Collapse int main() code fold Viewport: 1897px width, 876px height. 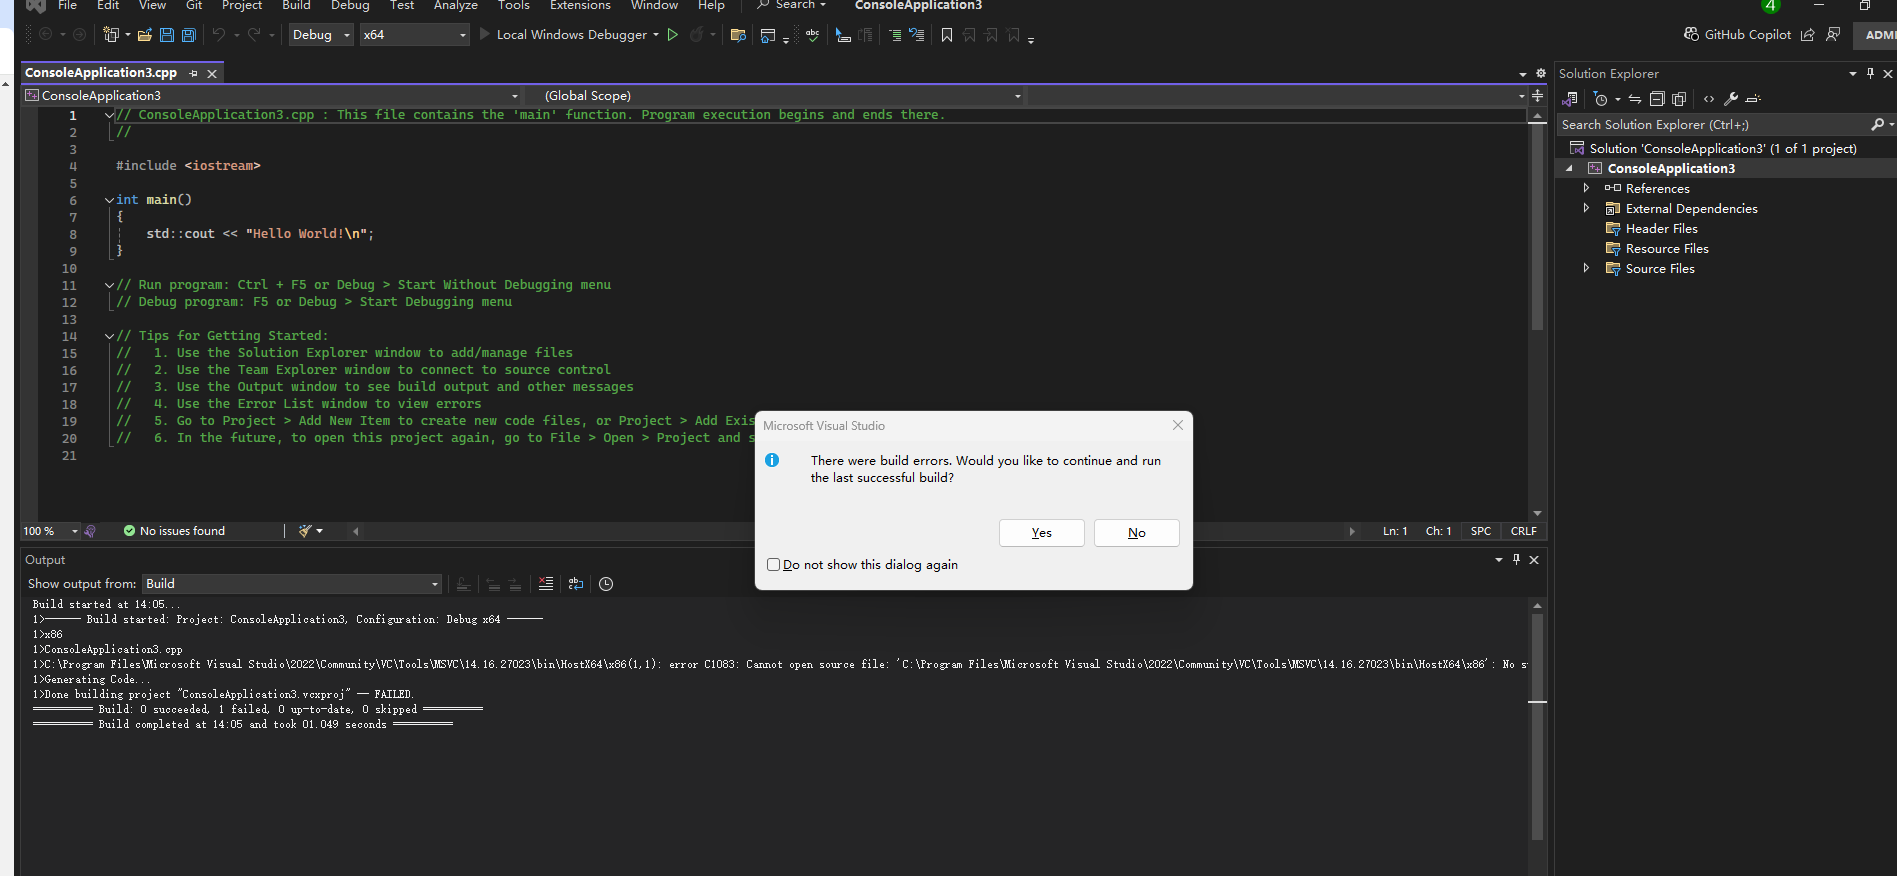point(109,200)
